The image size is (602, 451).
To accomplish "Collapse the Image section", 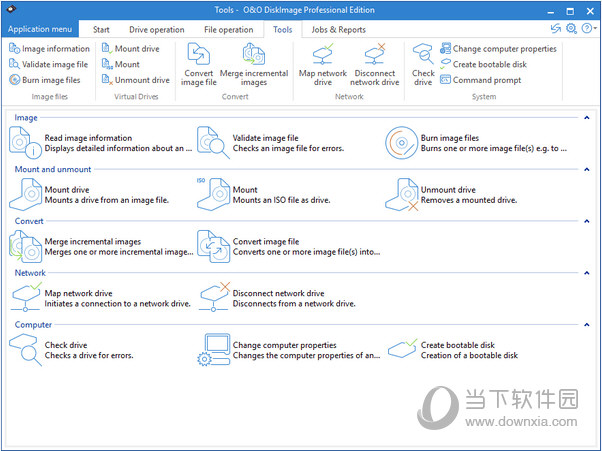I will pos(587,118).
